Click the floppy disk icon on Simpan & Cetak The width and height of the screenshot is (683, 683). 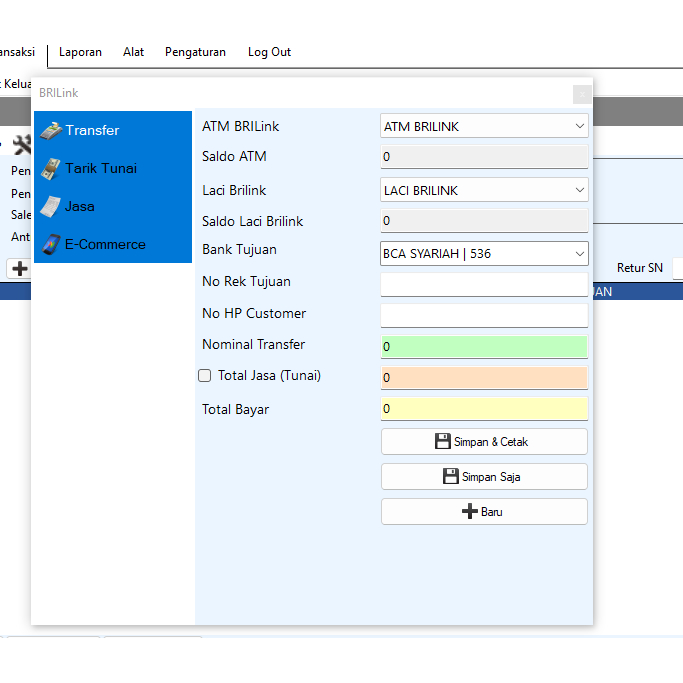(x=443, y=441)
